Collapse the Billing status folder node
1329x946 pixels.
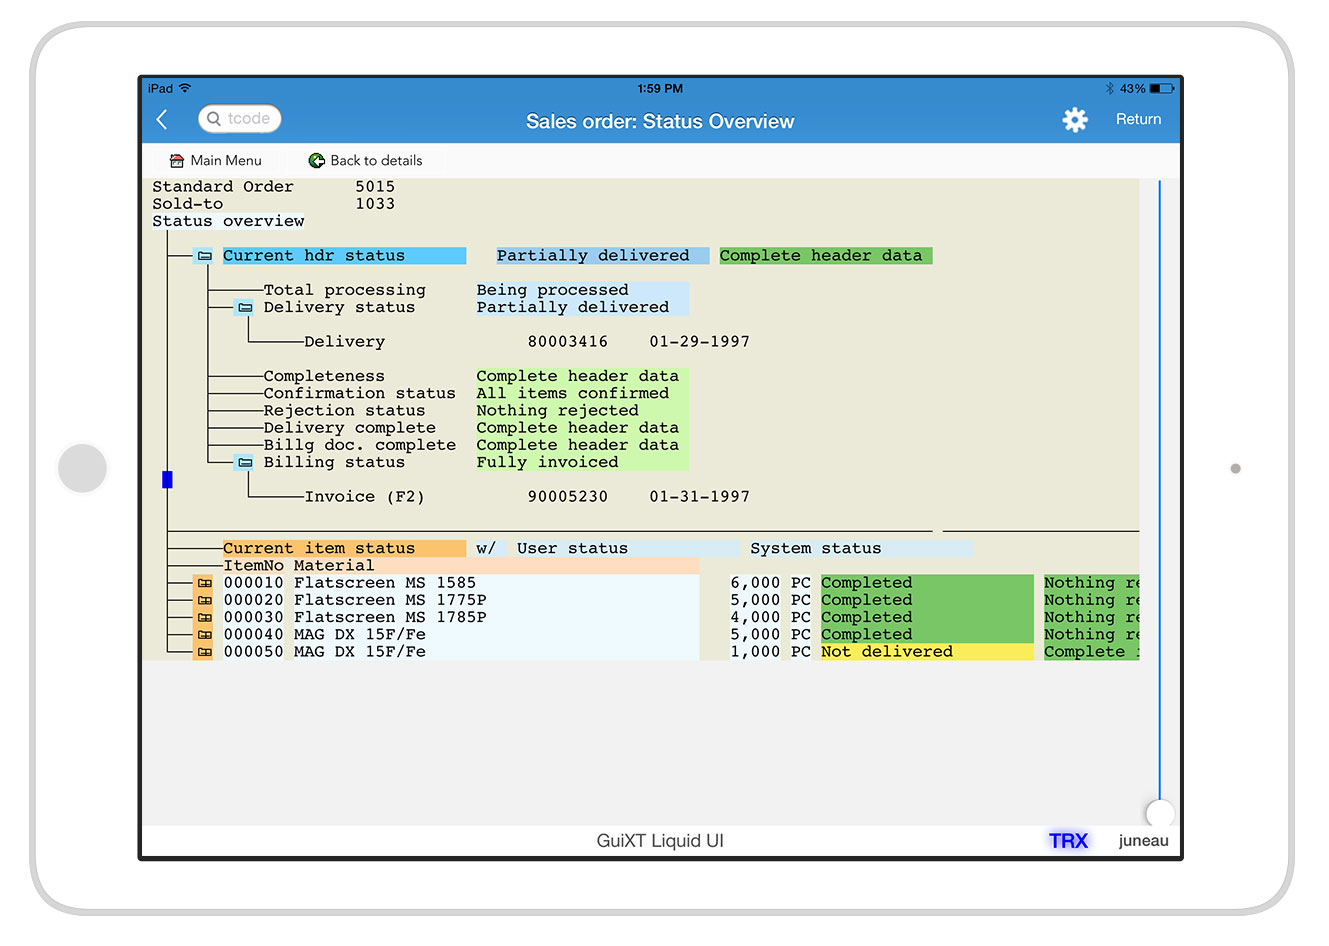point(245,463)
